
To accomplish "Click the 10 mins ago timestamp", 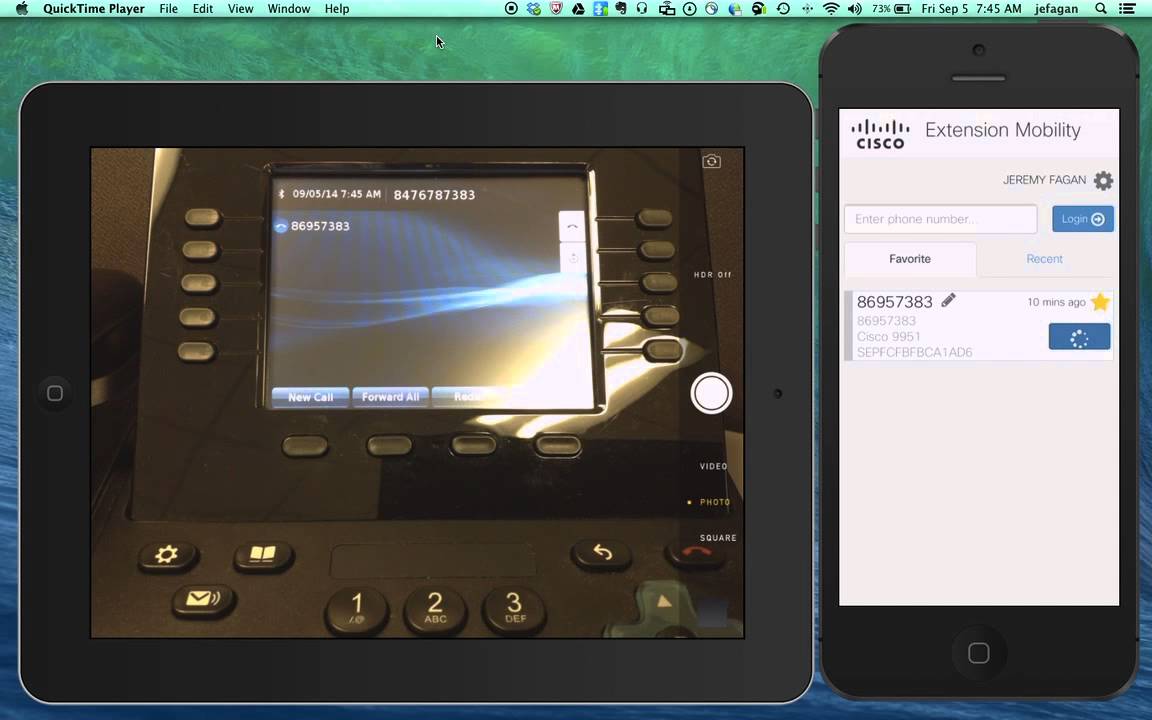I will [1056, 302].
